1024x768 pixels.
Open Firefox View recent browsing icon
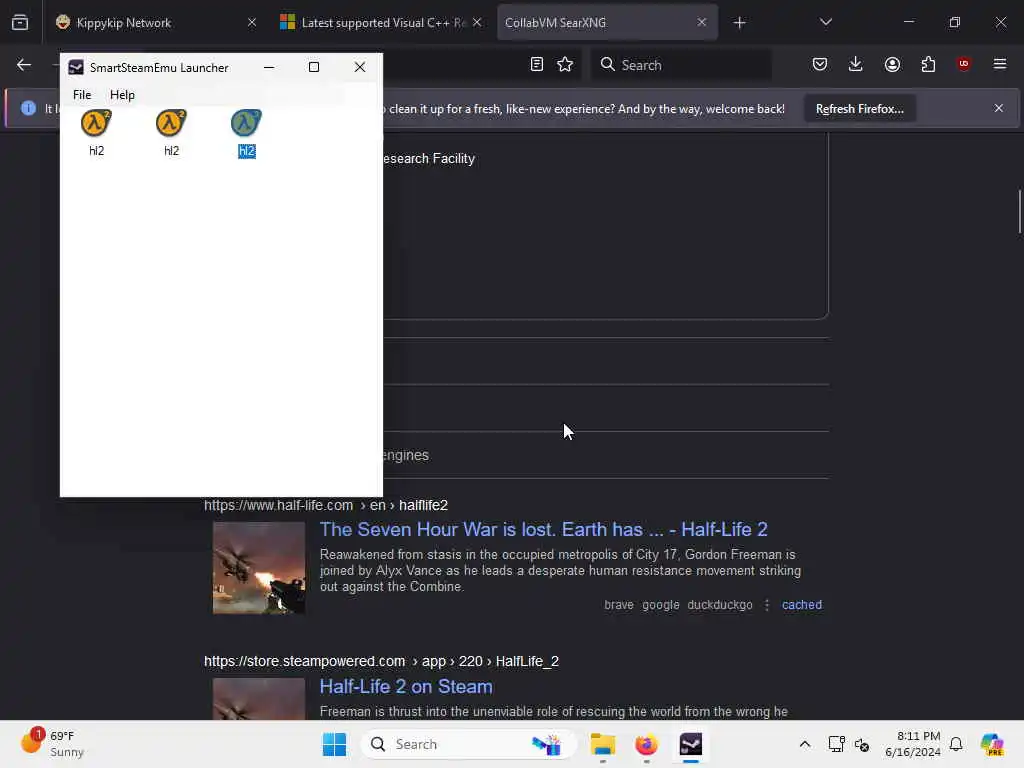[x=20, y=22]
